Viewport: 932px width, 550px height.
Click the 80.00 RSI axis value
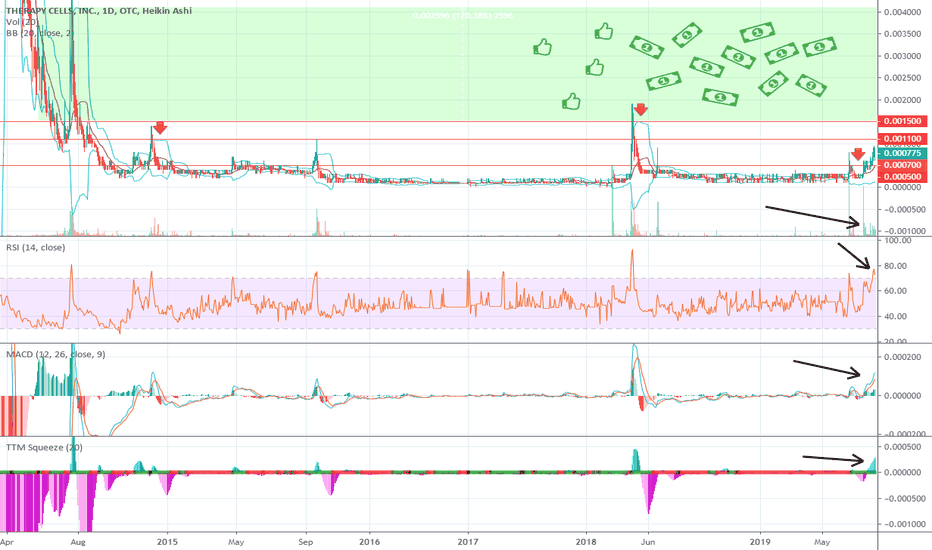coord(896,266)
